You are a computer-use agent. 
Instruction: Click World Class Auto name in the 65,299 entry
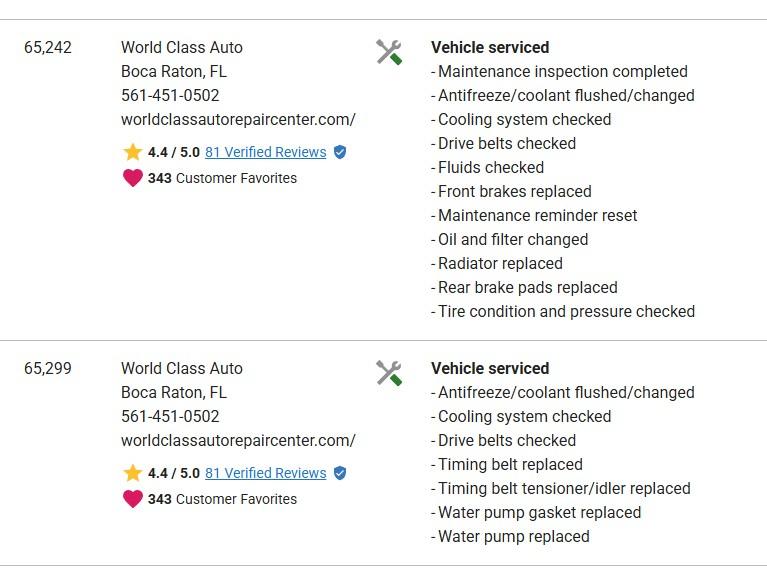[182, 368]
